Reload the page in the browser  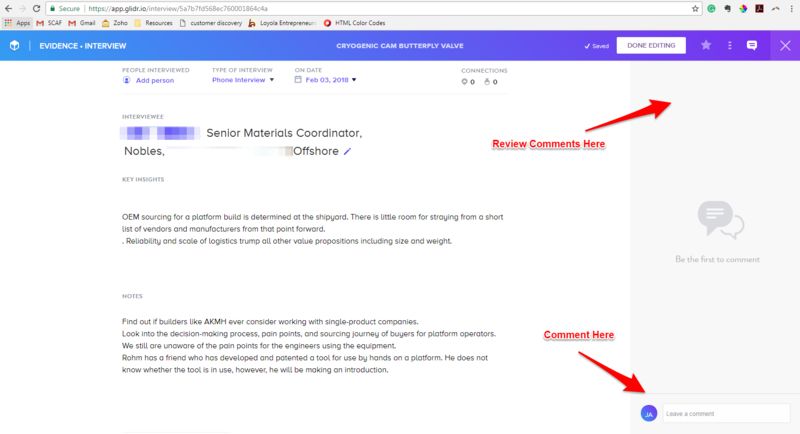(38, 7)
